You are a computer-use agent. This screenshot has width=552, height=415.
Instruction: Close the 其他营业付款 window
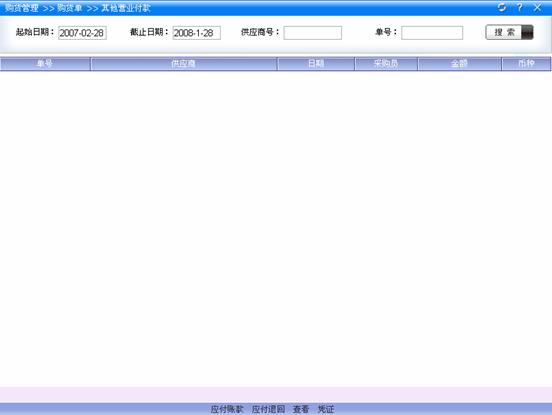537,7
